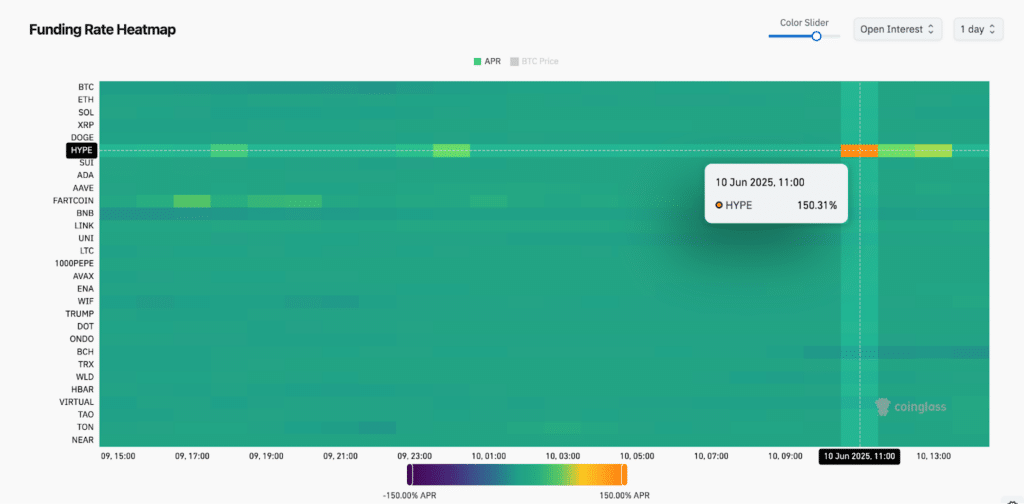Click the 09, 19:00 axis label
1024x504 pixels.
266,457
